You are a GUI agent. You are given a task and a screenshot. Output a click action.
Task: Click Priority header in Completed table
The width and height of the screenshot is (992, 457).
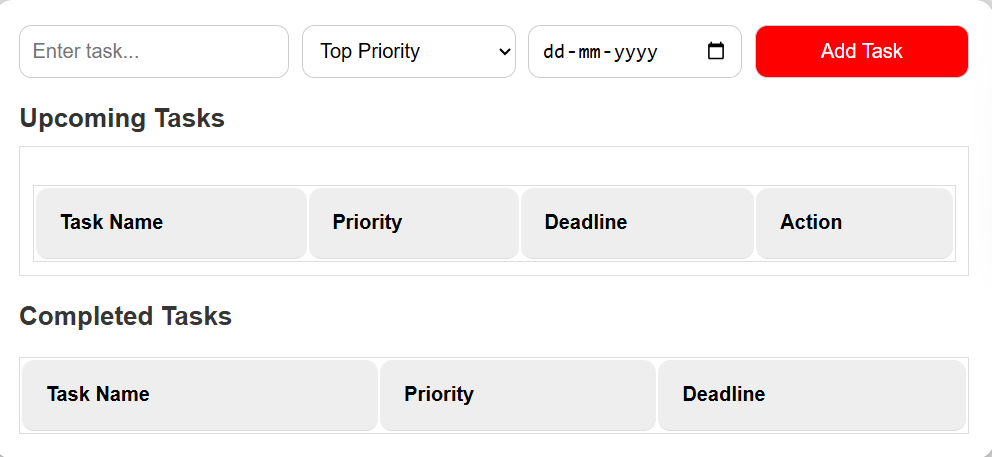(439, 394)
